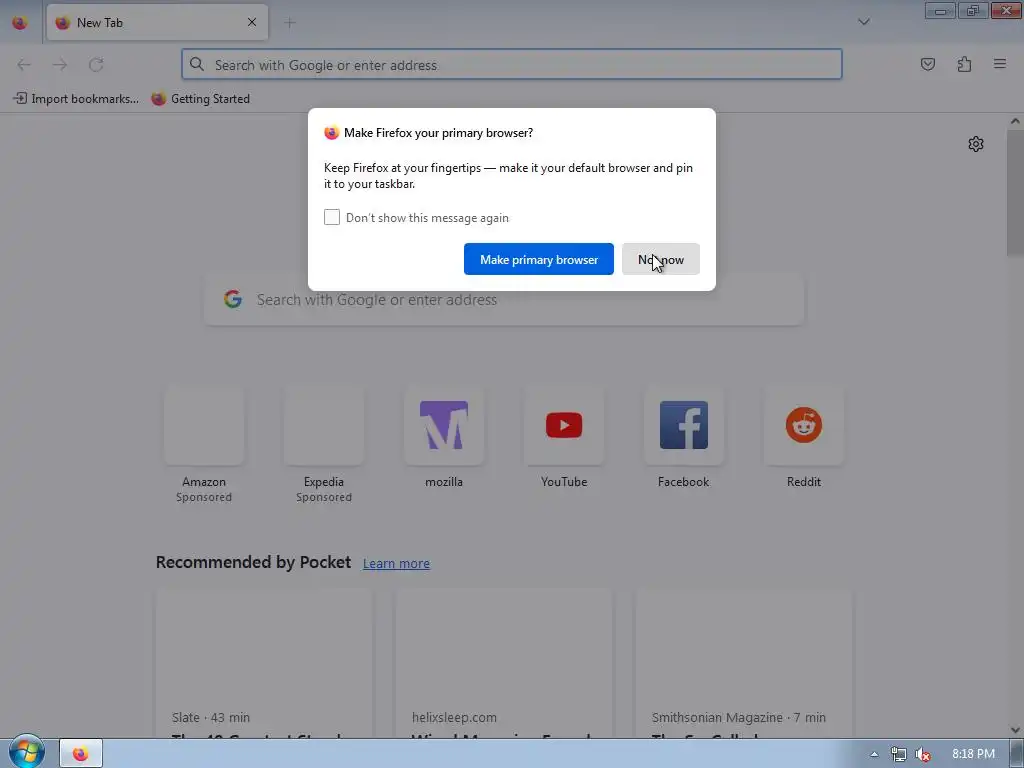Click the vertical scrollbar thumb

coord(1015,193)
